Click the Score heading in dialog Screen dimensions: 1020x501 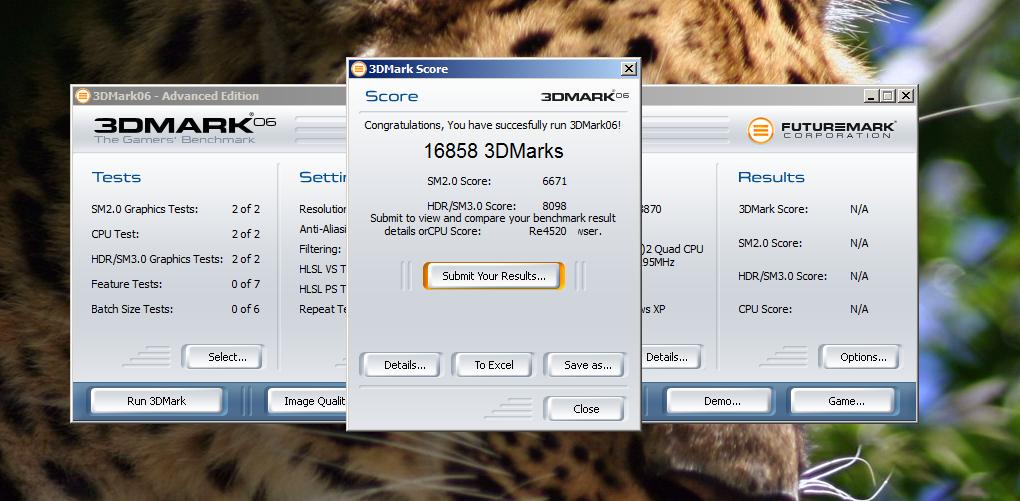pyautogui.click(x=392, y=96)
